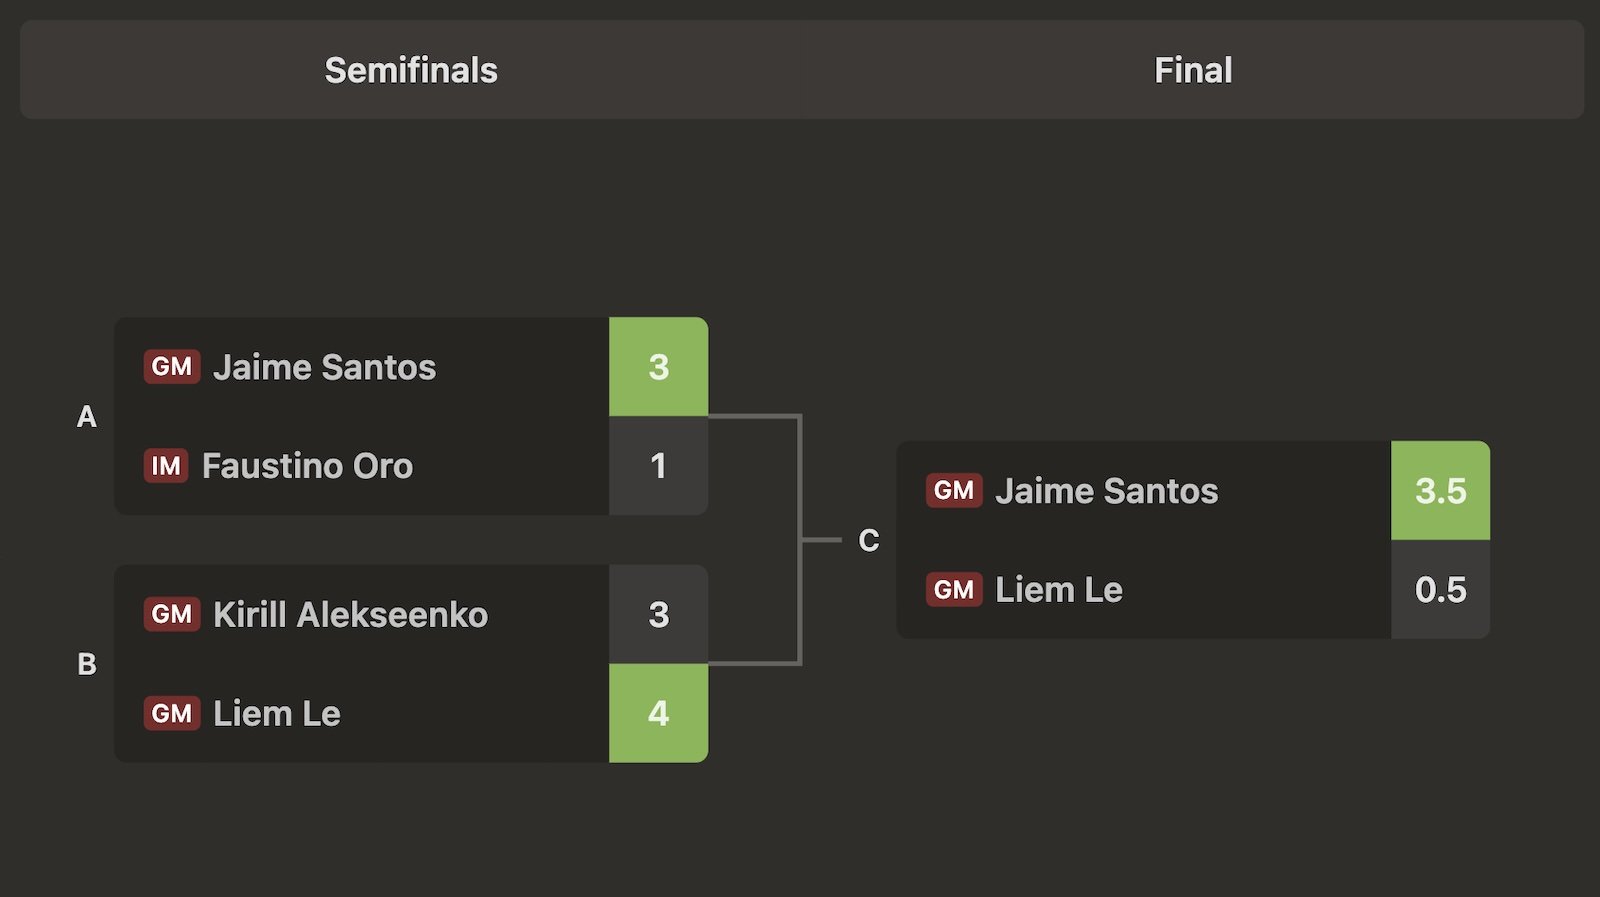Open Faustino Oro's player name link

click(307, 466)
